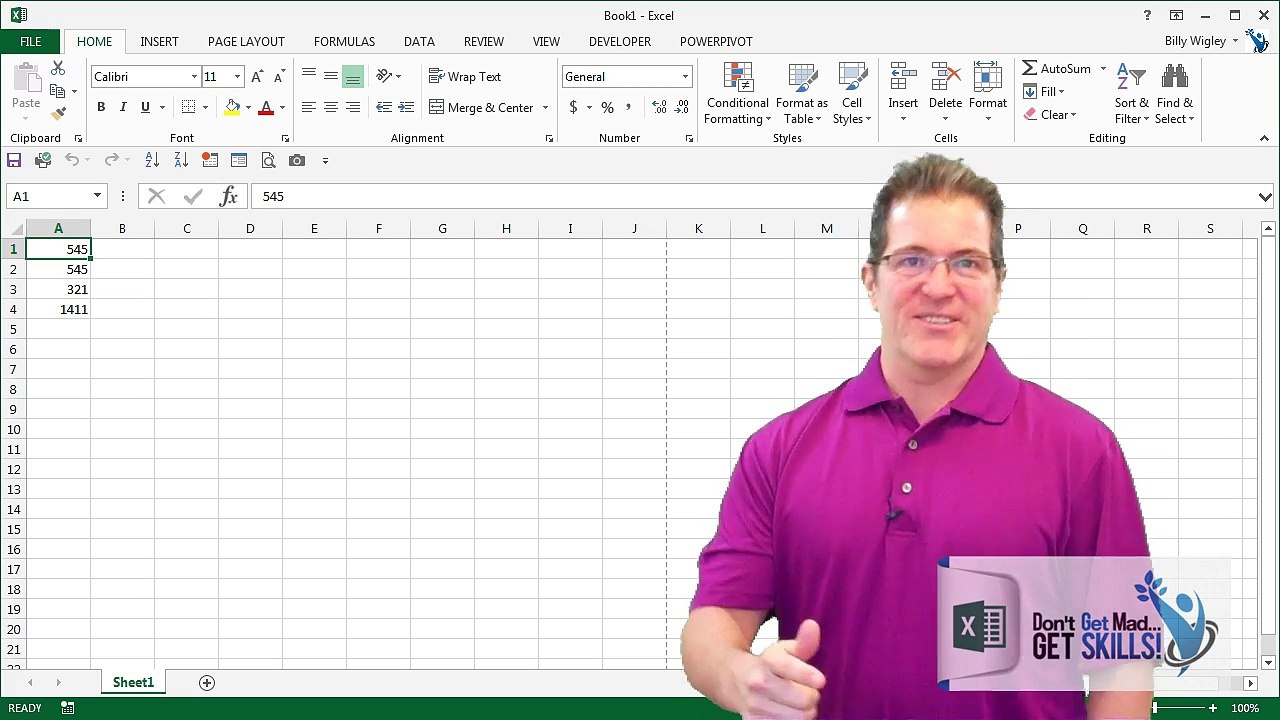Open the Conditional Formatting dropdown
This screenshot has height=720, width=1280.
(x=737, y=94)
